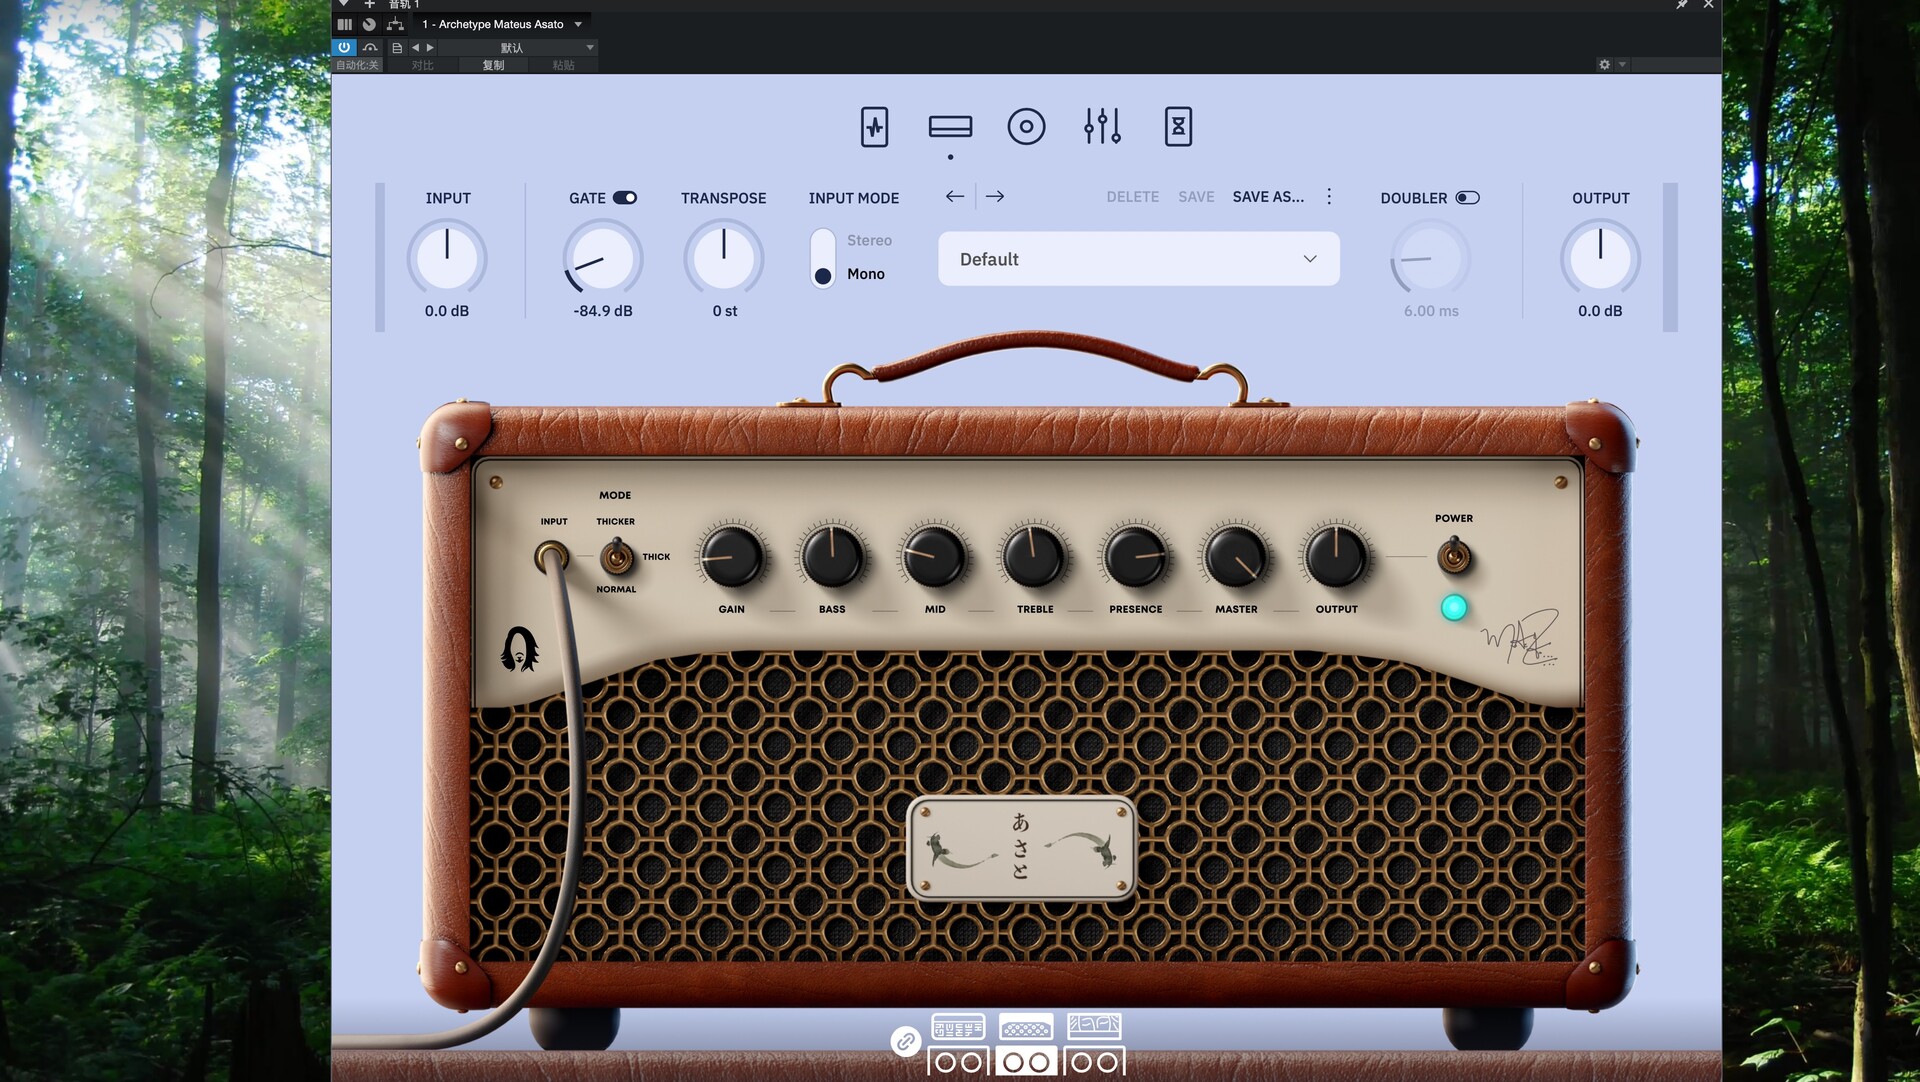Toggle the GATE switch off
Viewport: 1920px width, 1082px height.
click(625, 198)
